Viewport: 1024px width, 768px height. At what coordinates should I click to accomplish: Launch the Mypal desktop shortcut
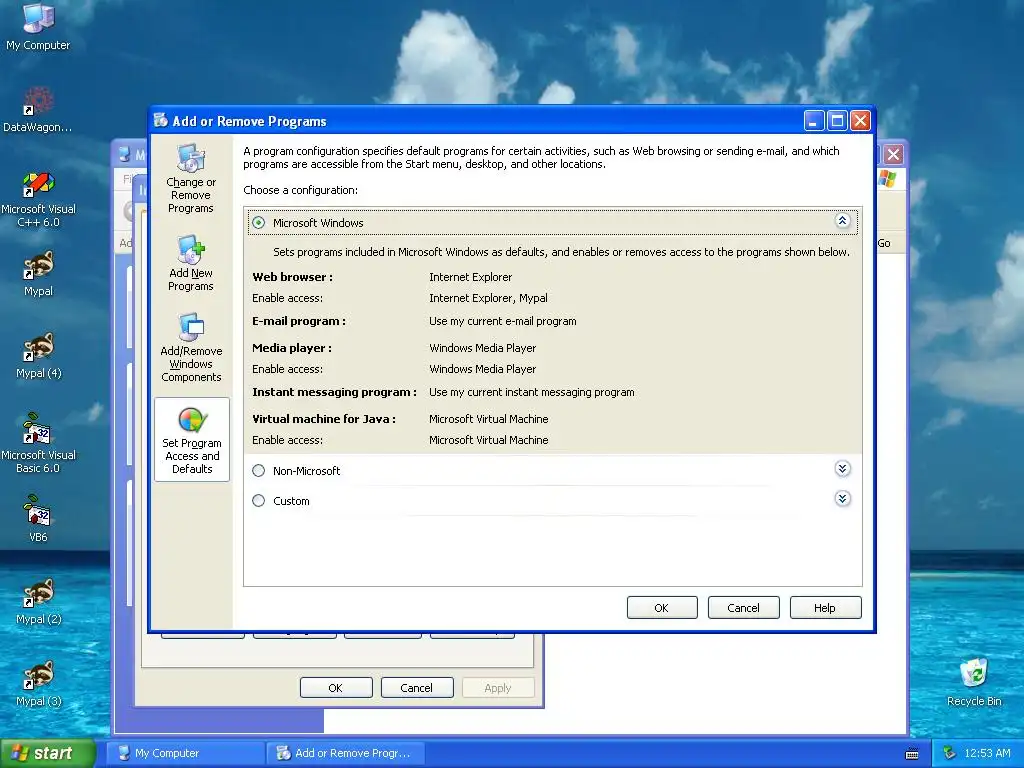[38, 274]
